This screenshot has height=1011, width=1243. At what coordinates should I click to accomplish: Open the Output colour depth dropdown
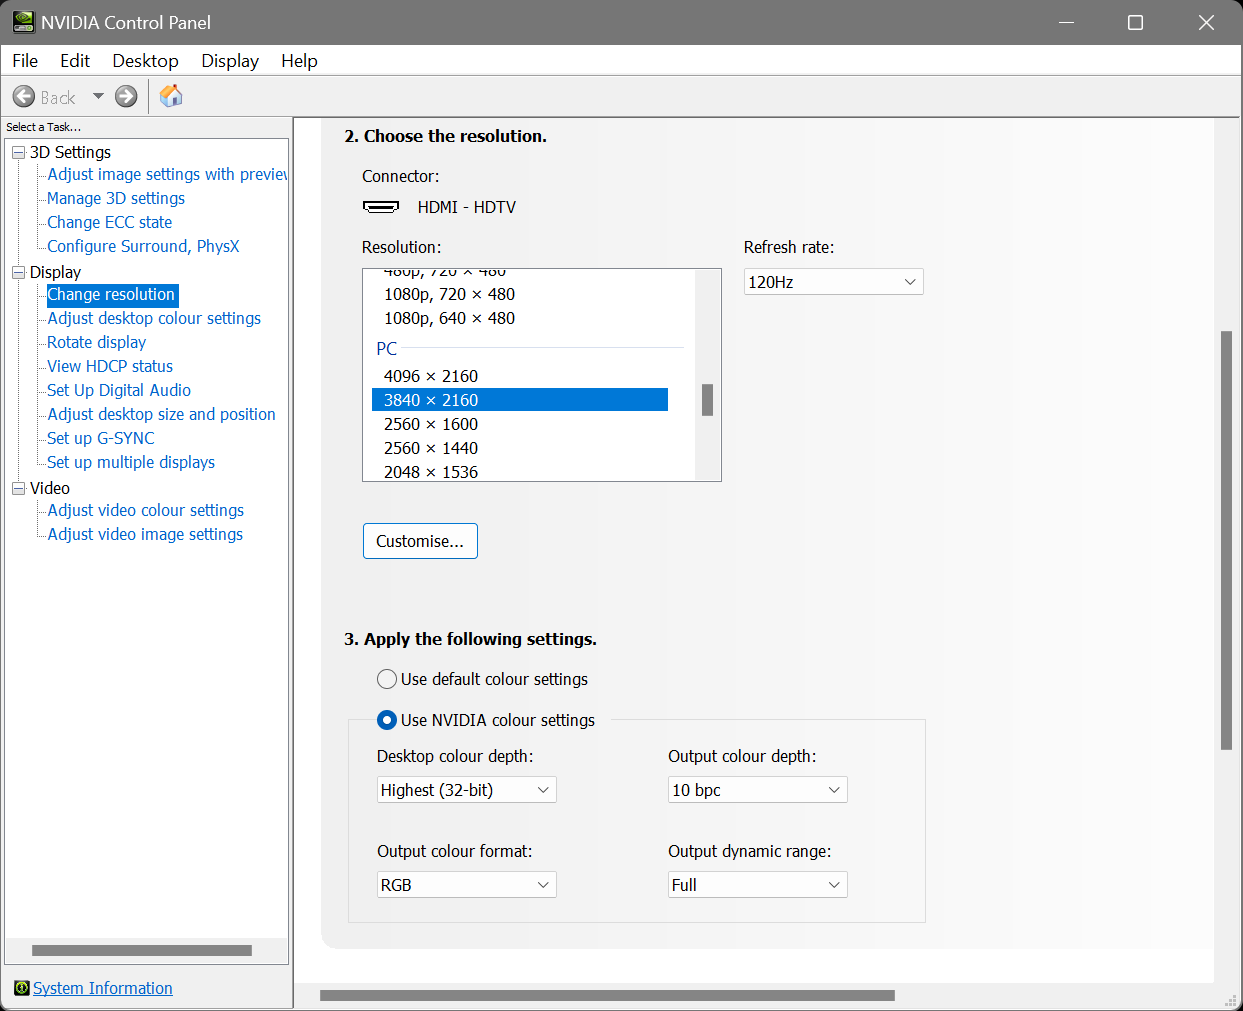point(757,790)
